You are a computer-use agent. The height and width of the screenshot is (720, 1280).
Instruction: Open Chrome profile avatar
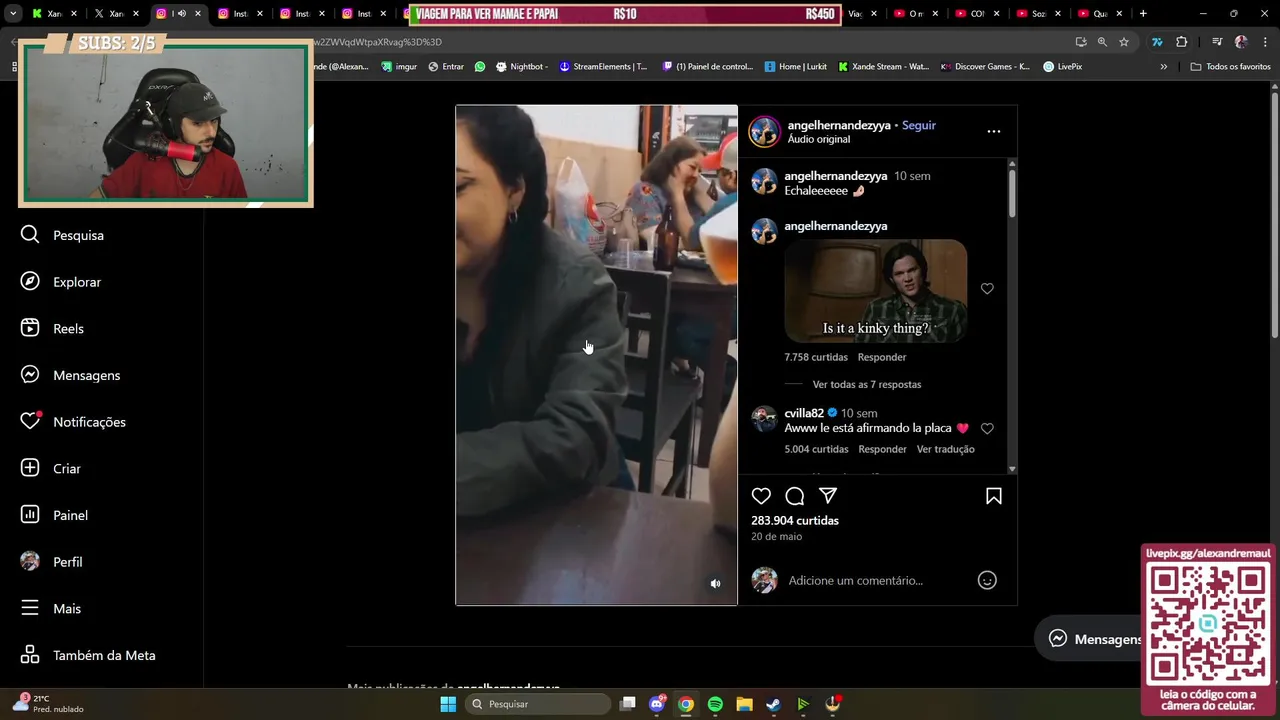click(1241, 42)
